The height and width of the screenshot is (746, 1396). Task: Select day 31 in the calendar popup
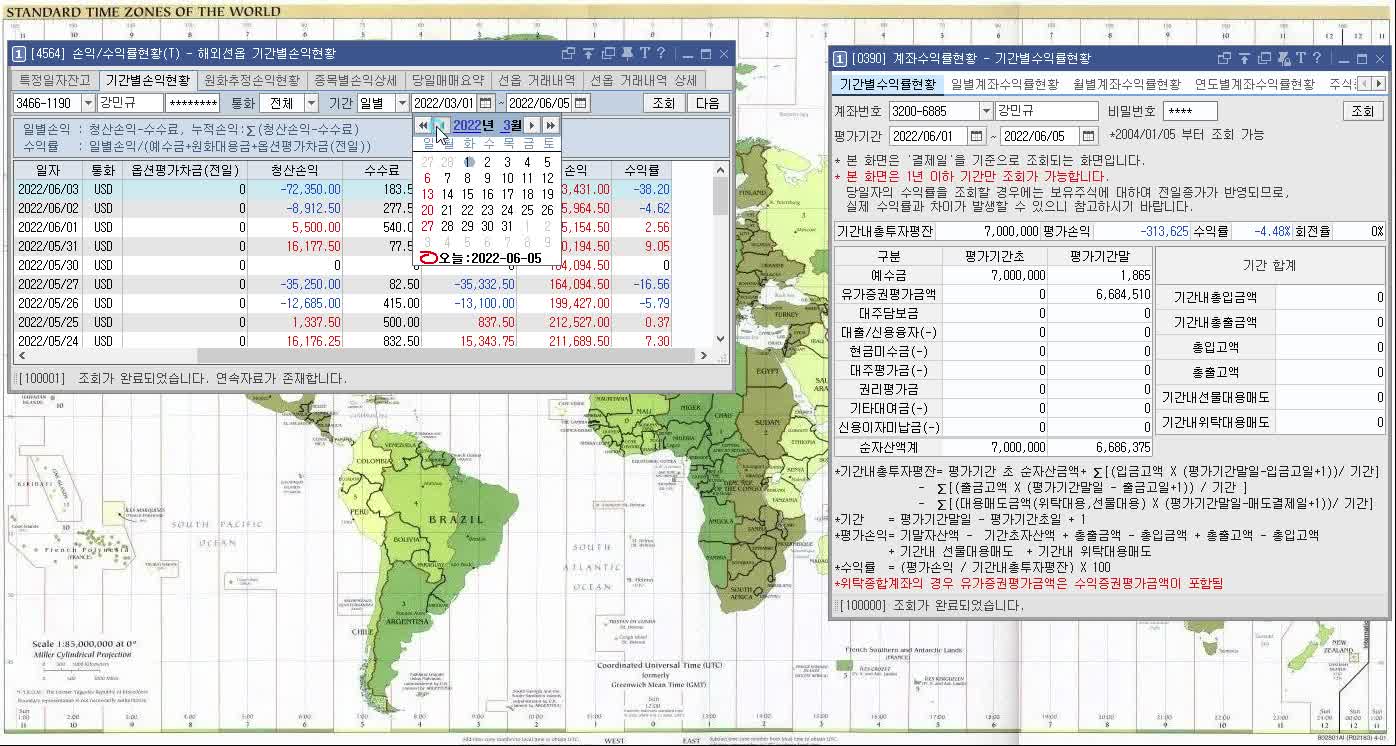click(507, 226)
